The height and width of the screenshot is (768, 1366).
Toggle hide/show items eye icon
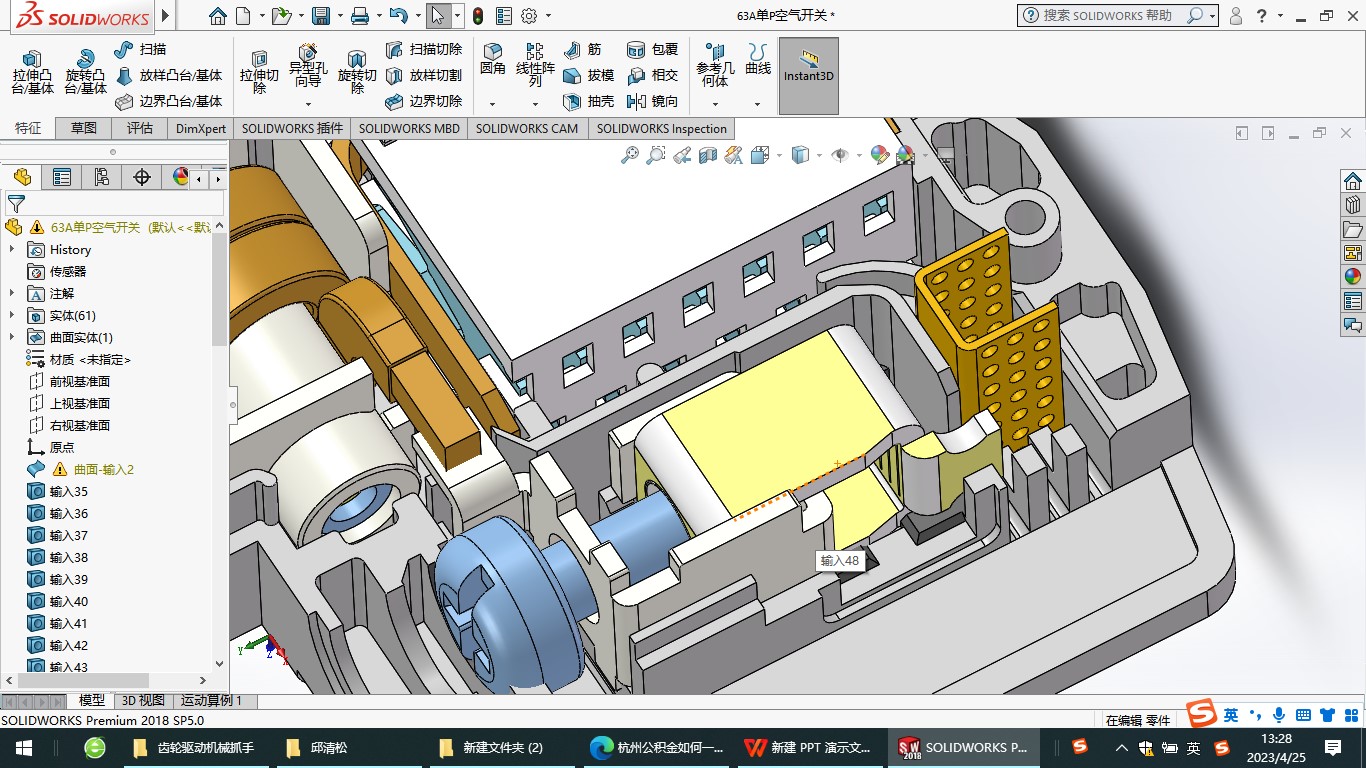click(x=840, y=155)
